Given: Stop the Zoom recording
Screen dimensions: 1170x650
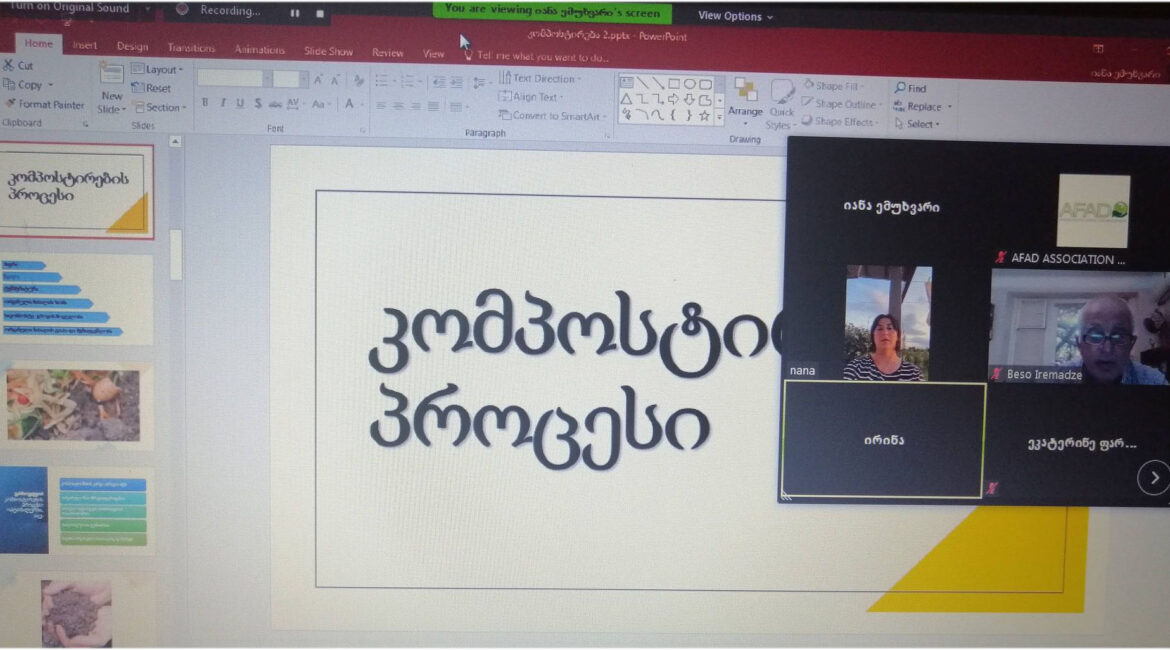Looking at the screenshot, I should click(319, 13).
